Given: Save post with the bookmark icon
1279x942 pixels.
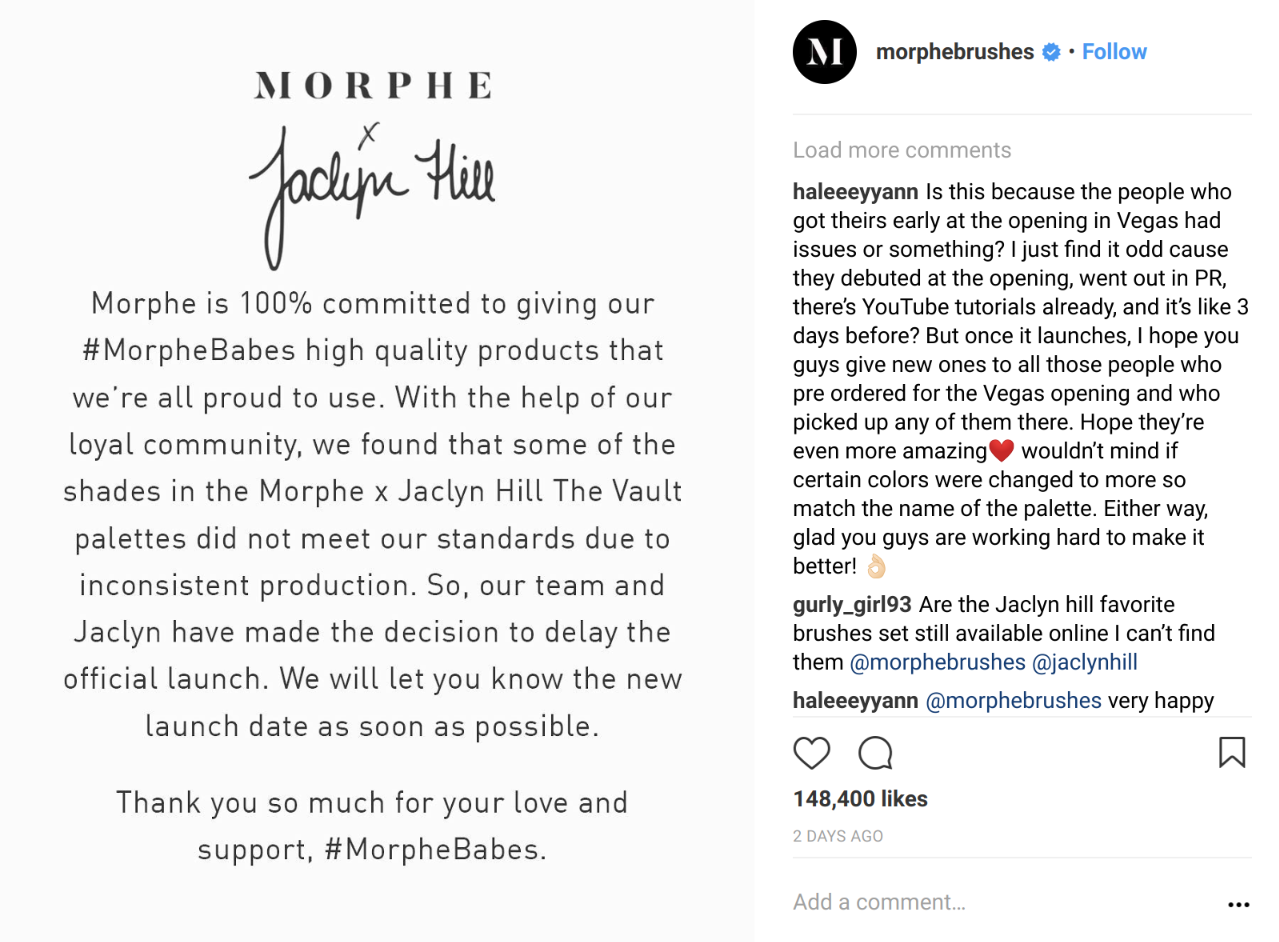Looking at the screenshot, I should pos(1231,752).
